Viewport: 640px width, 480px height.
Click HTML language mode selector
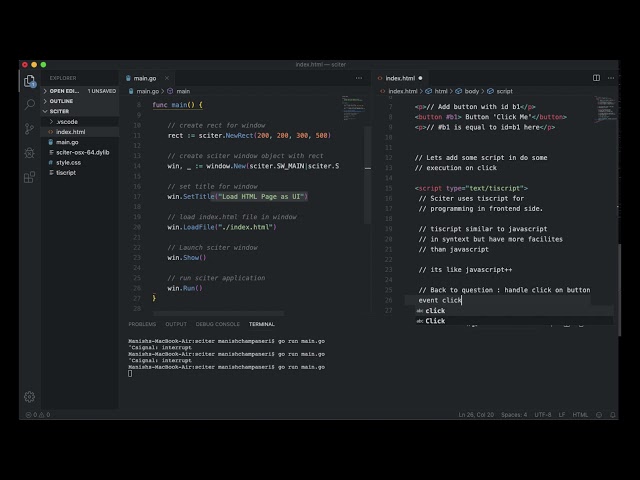pyautogui.click(x=580, y=415)
